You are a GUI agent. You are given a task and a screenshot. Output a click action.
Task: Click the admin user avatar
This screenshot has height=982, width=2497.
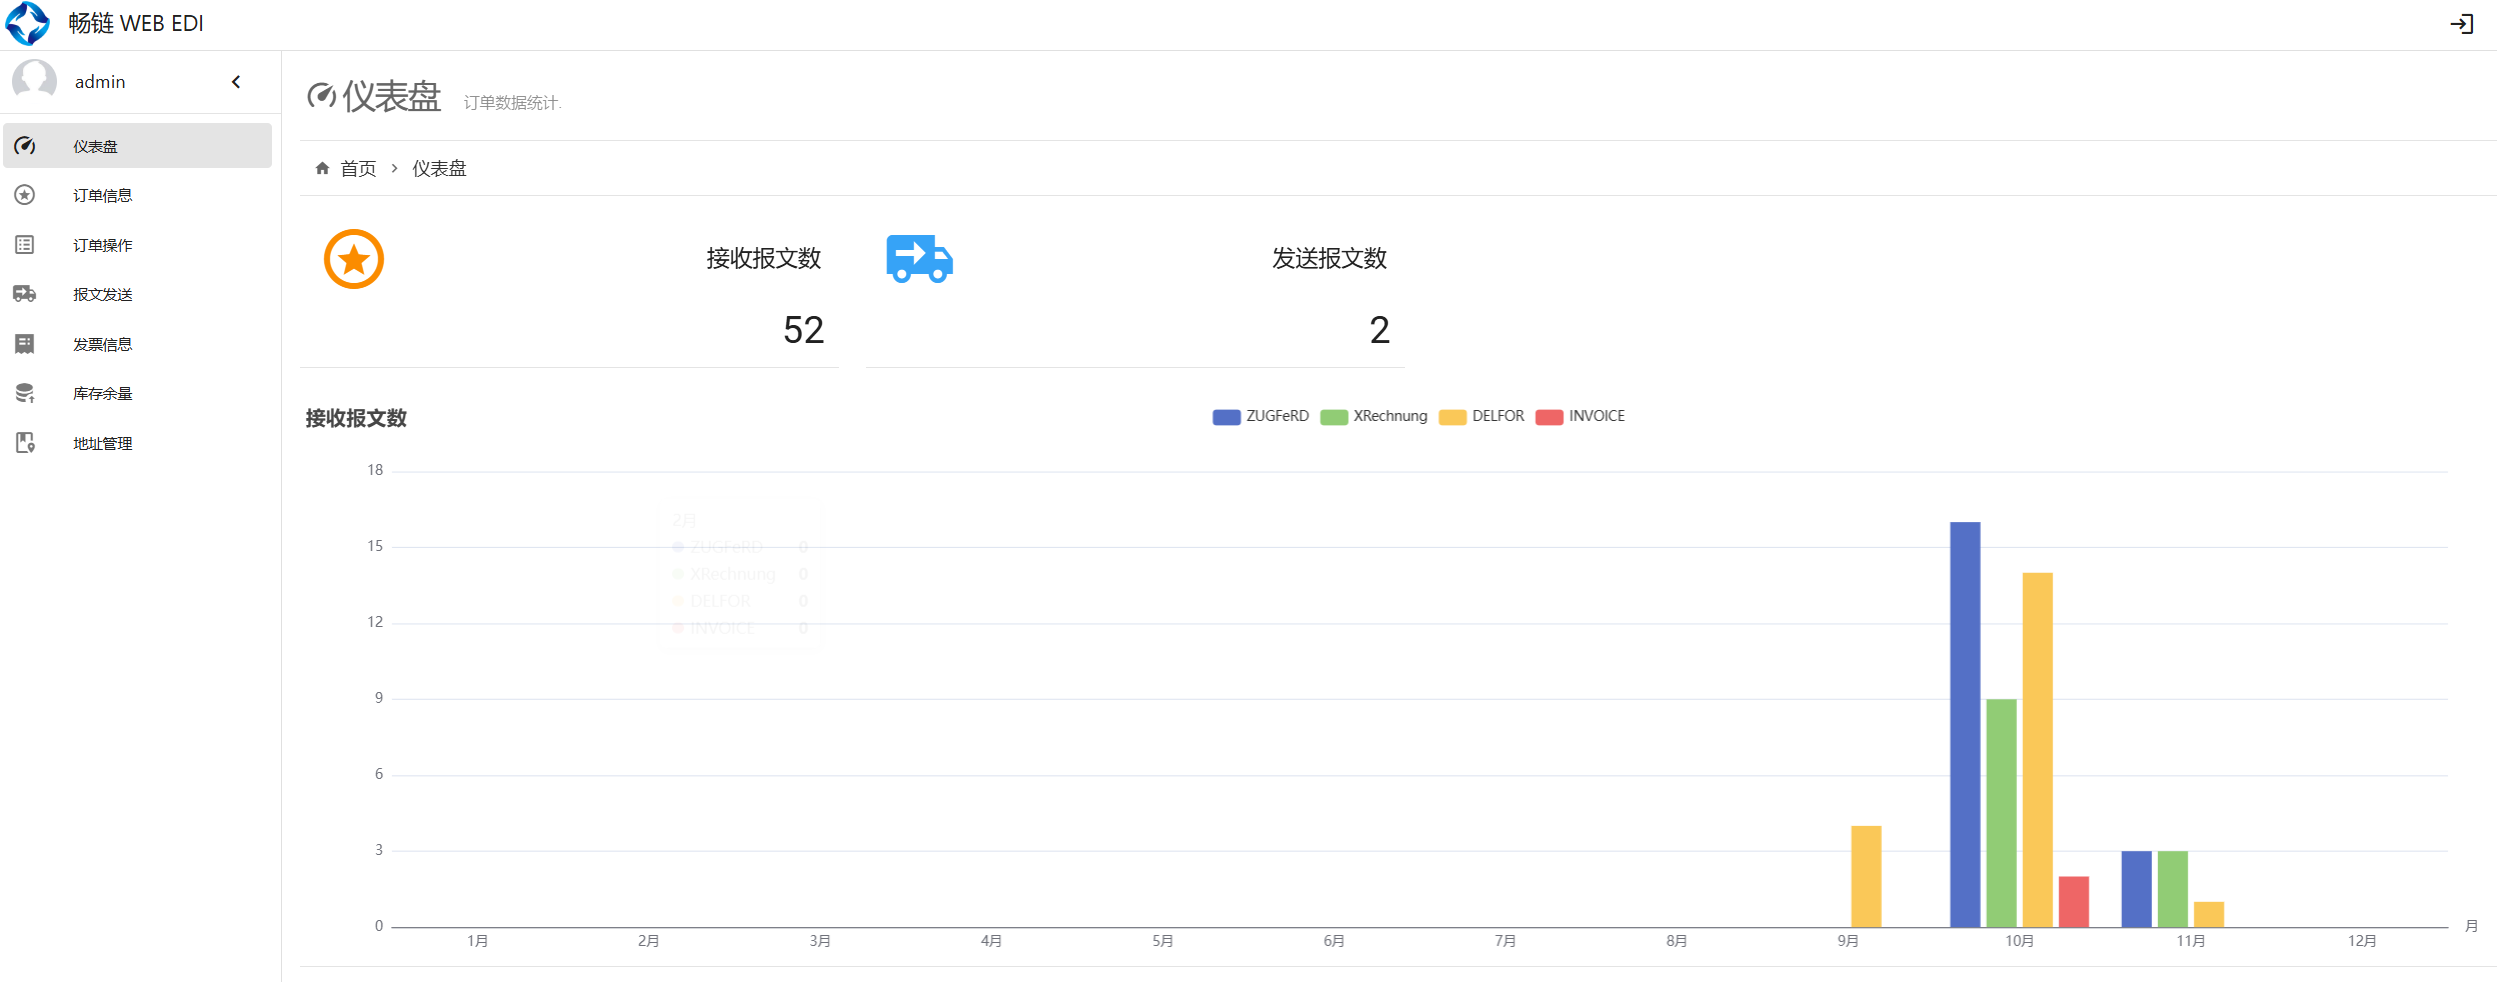[35, 81]
